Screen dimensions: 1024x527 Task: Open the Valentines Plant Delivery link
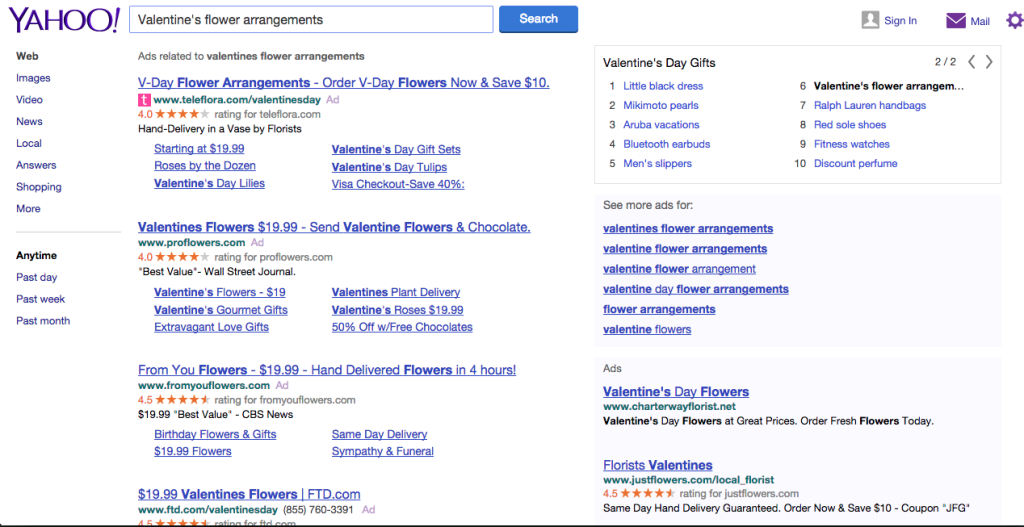(x=396, y=293)
